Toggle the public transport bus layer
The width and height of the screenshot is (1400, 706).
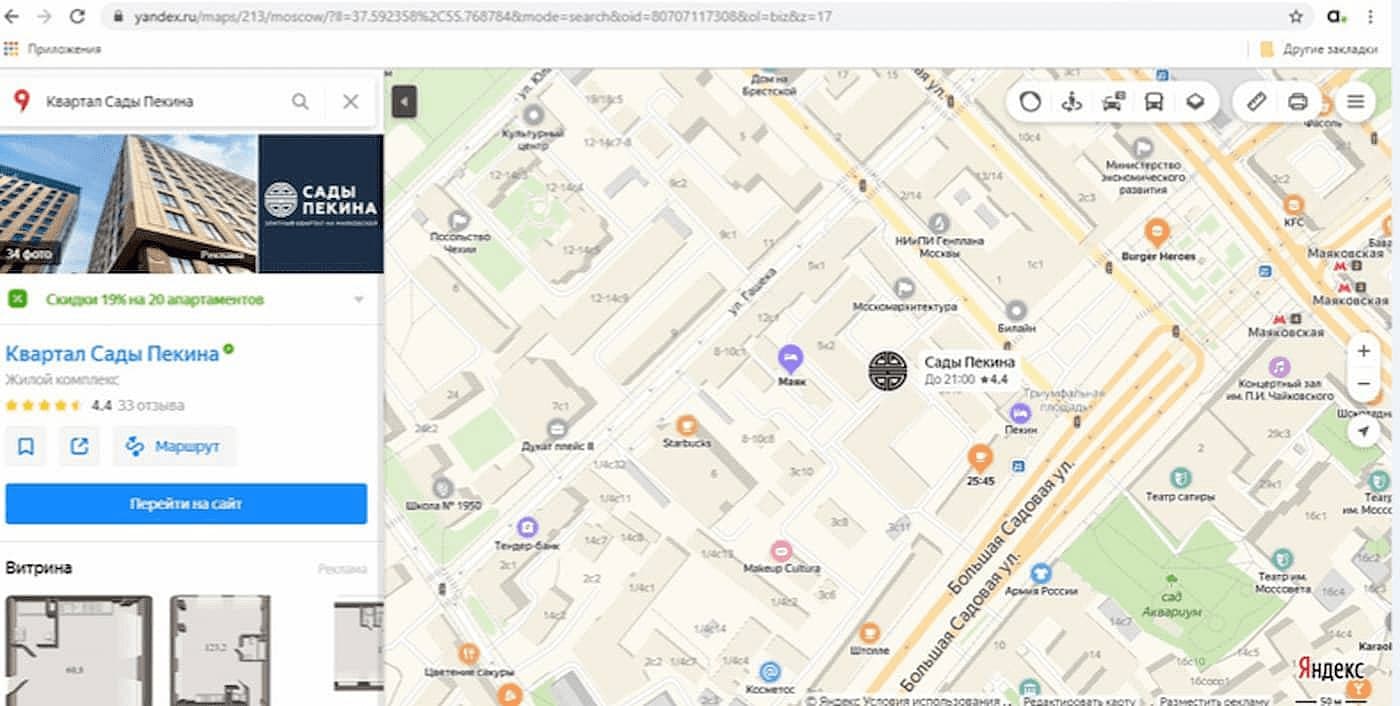pyautogui.click(x=1154, y=101)
